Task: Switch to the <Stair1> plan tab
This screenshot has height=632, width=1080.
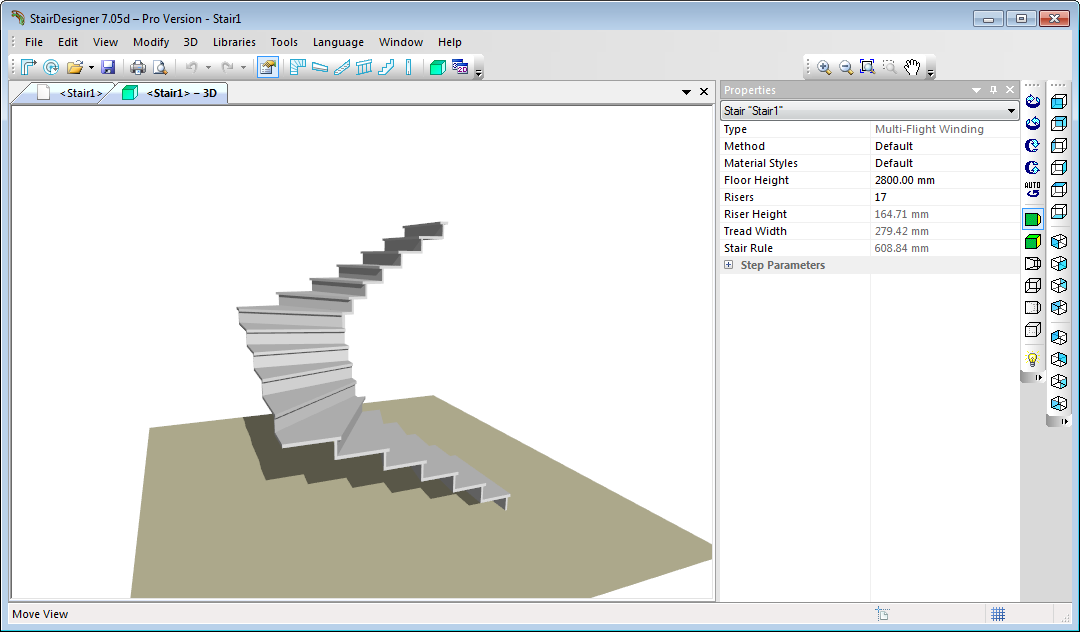Action: [x=70, y=93]
